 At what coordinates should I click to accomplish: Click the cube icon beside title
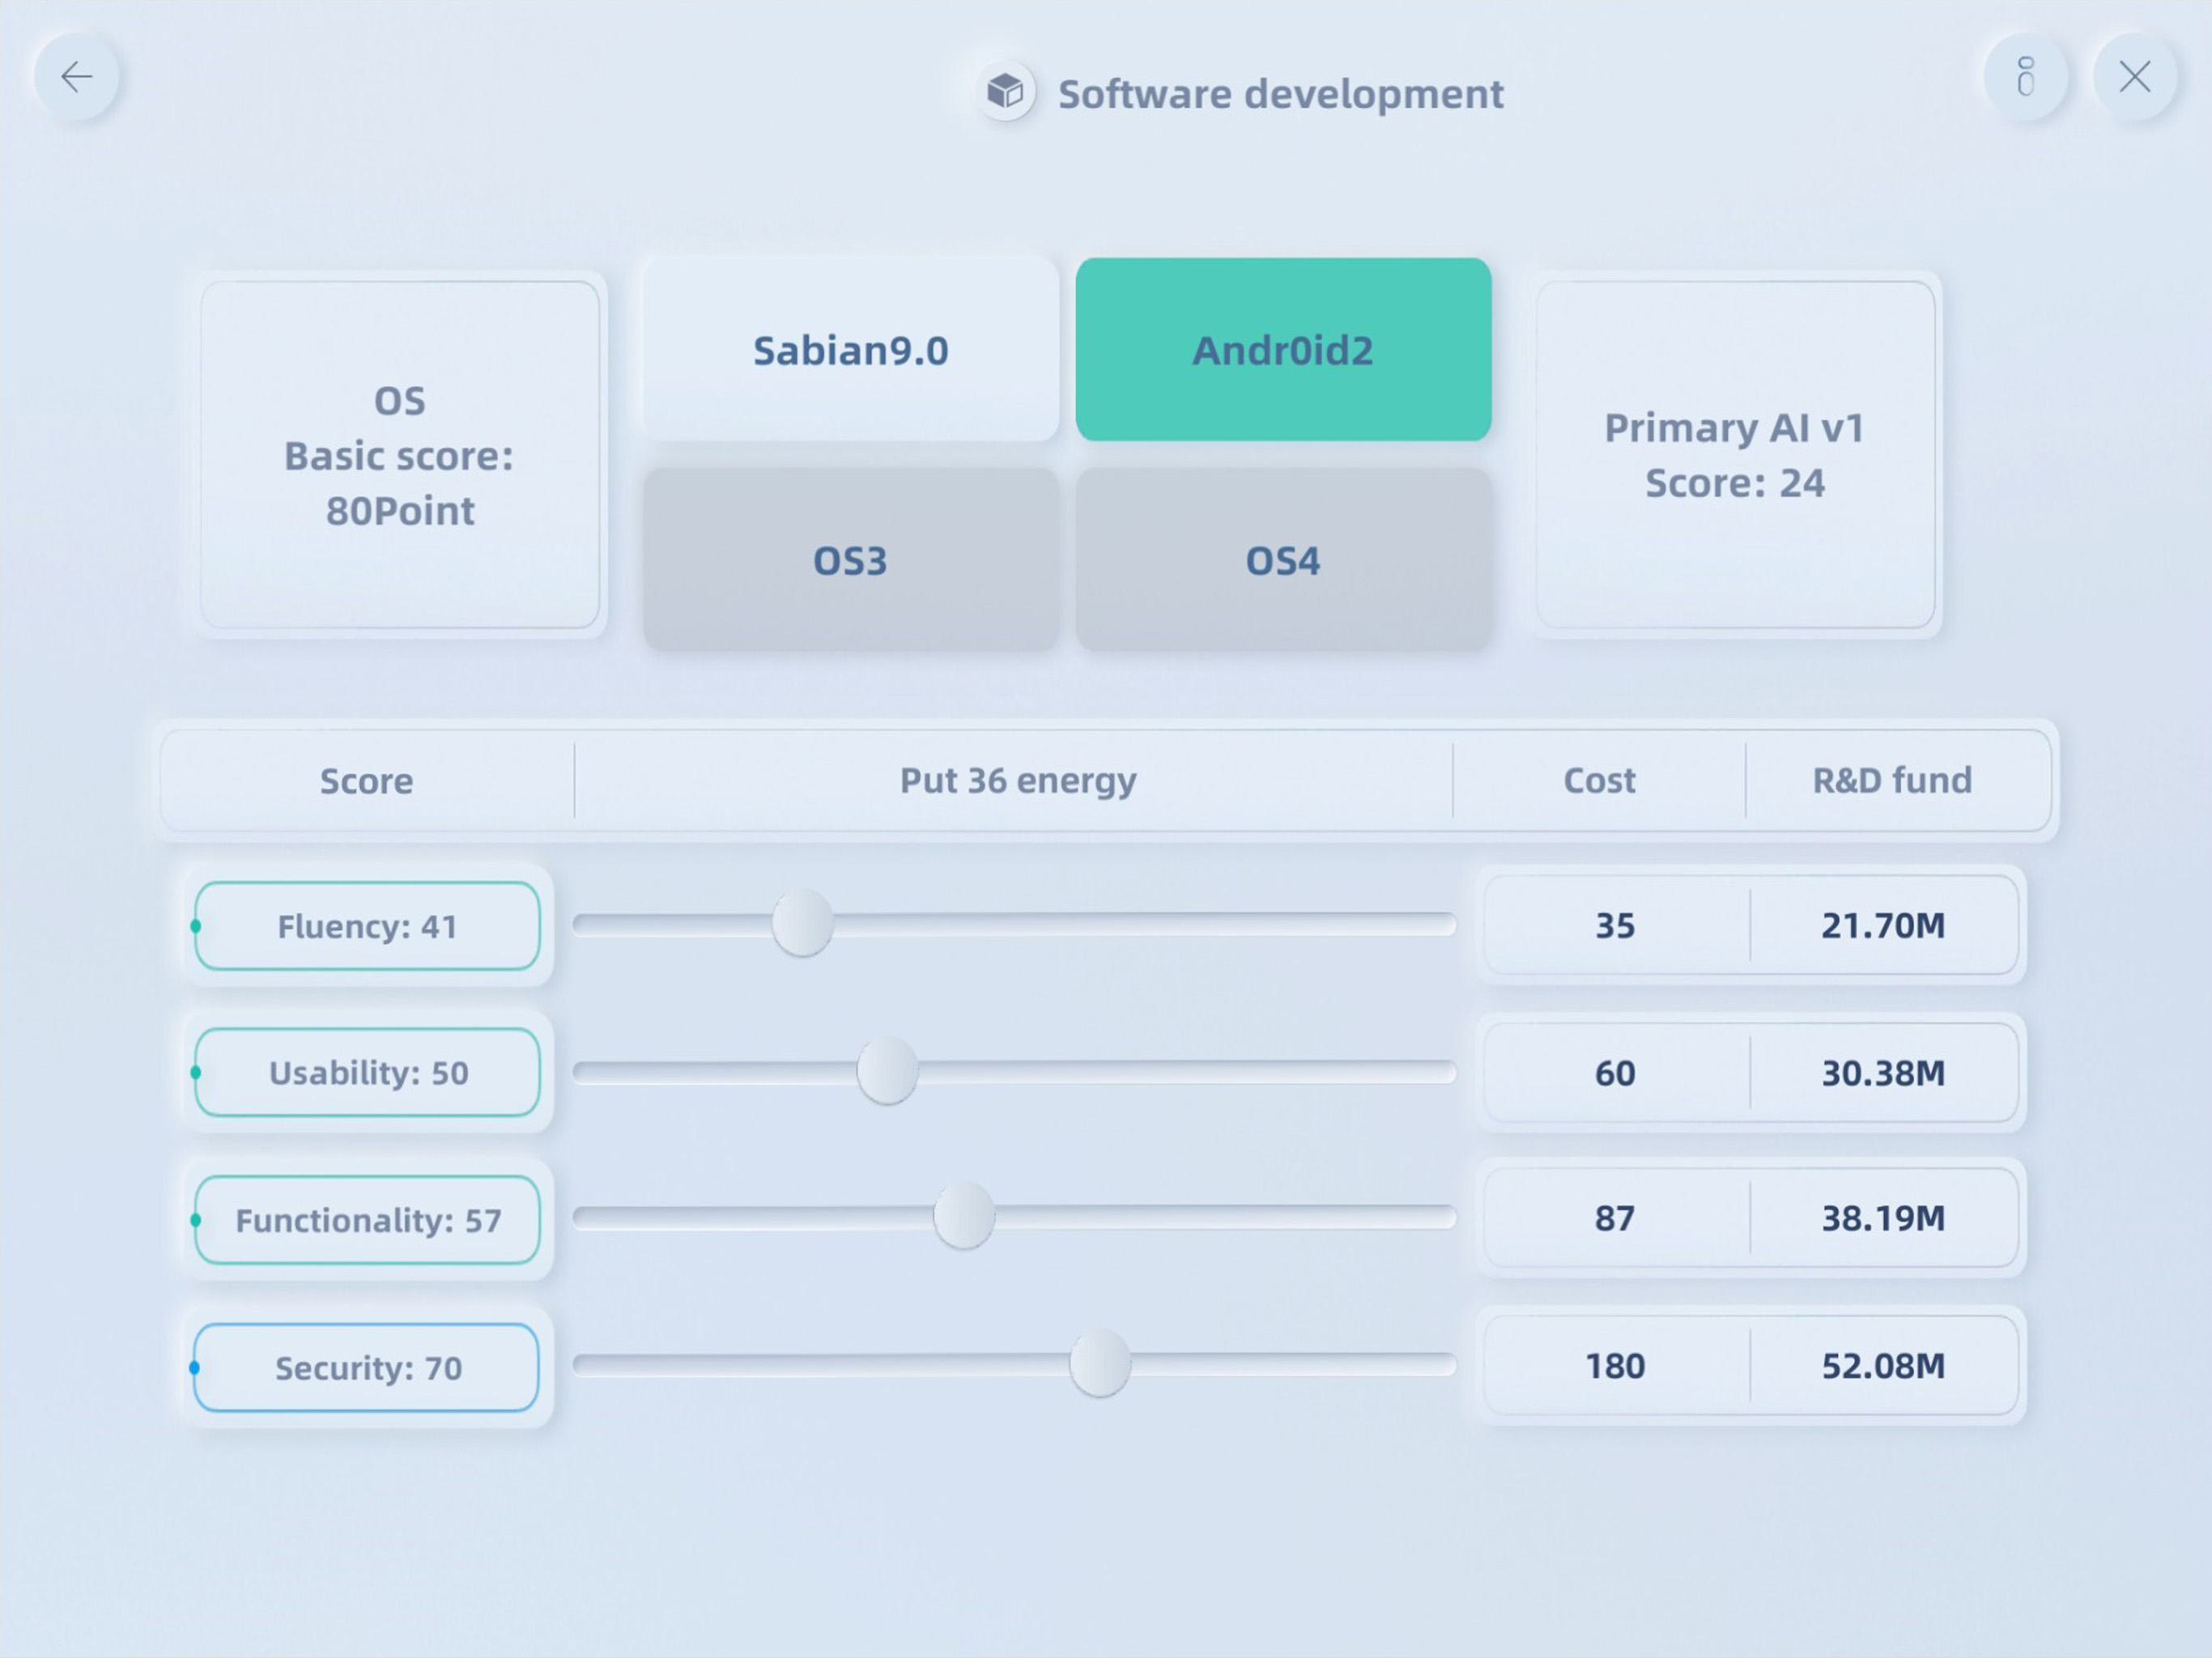click(1005, 93)
